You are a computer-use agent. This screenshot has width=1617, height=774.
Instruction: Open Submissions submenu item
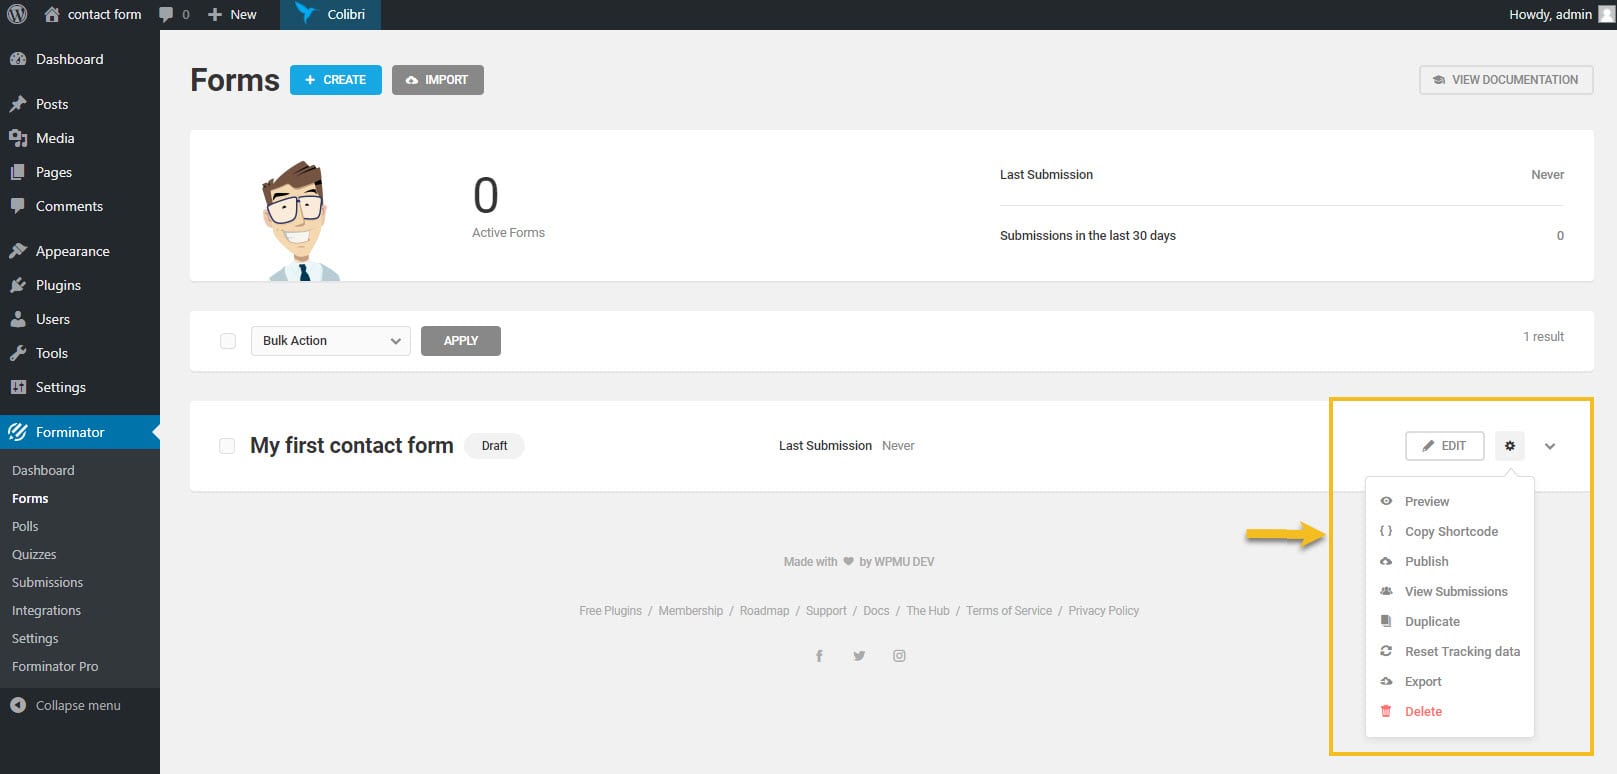pyautogui.click(x=47, y=582)
